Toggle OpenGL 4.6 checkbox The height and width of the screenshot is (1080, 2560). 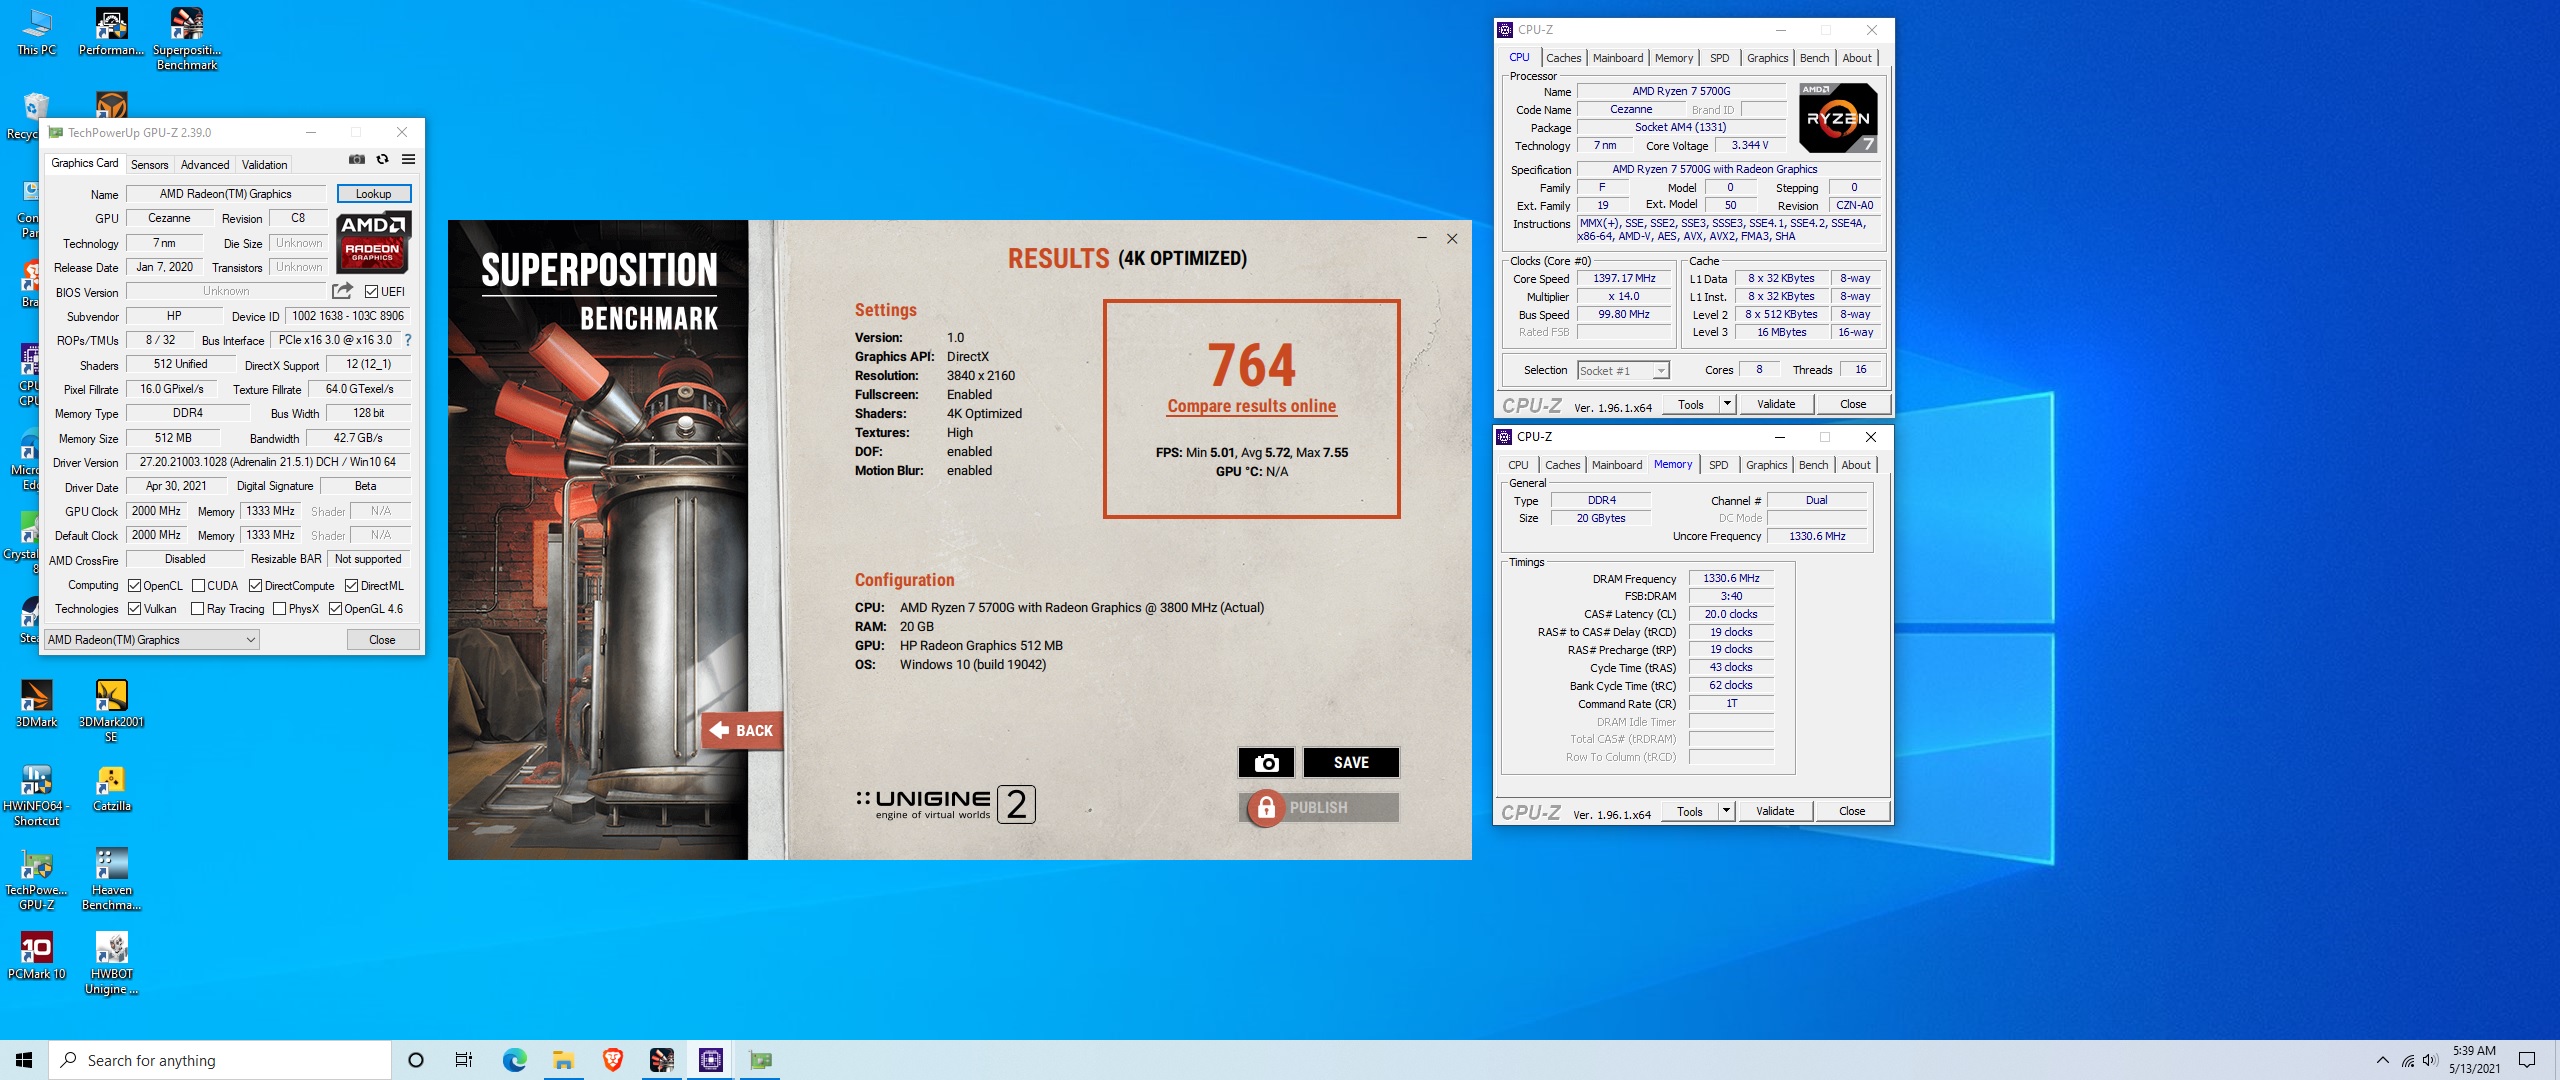(335, 609)
